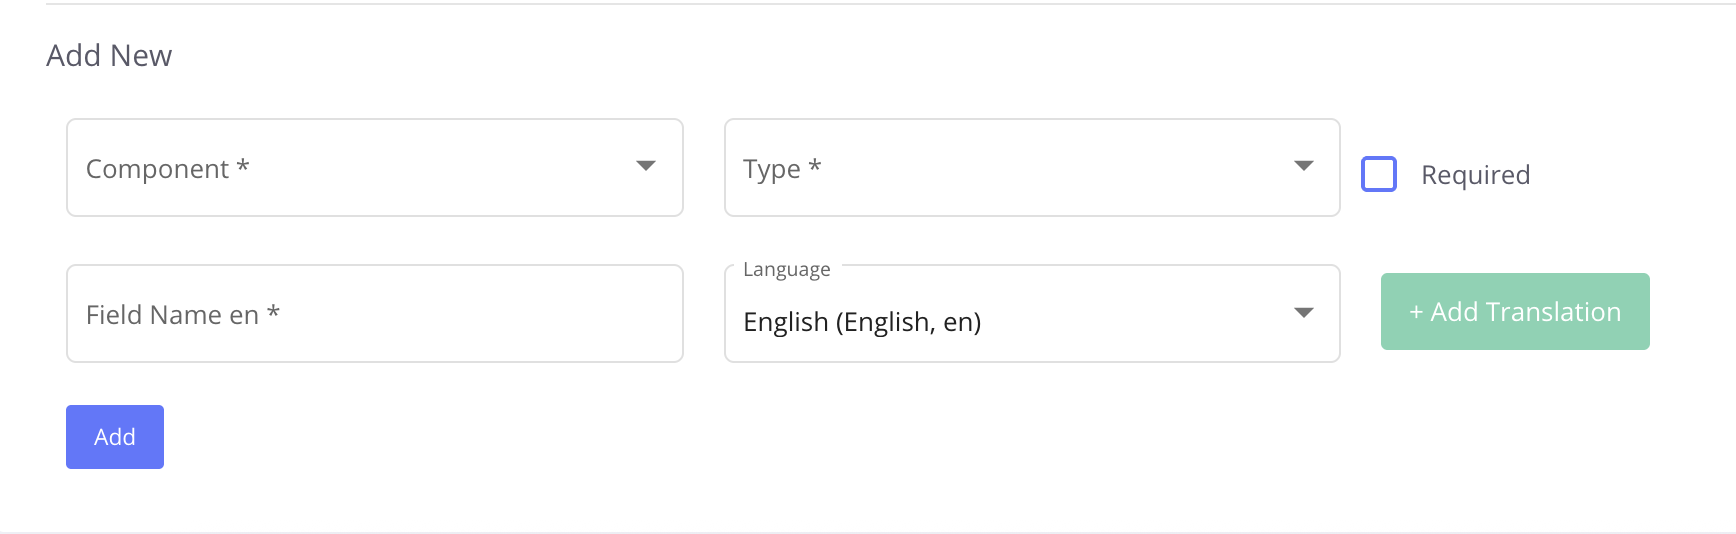This screenshot has width=1736, height=534.
Task: Click the Language dropdown arrow icon
Action: pos(1303,313)
